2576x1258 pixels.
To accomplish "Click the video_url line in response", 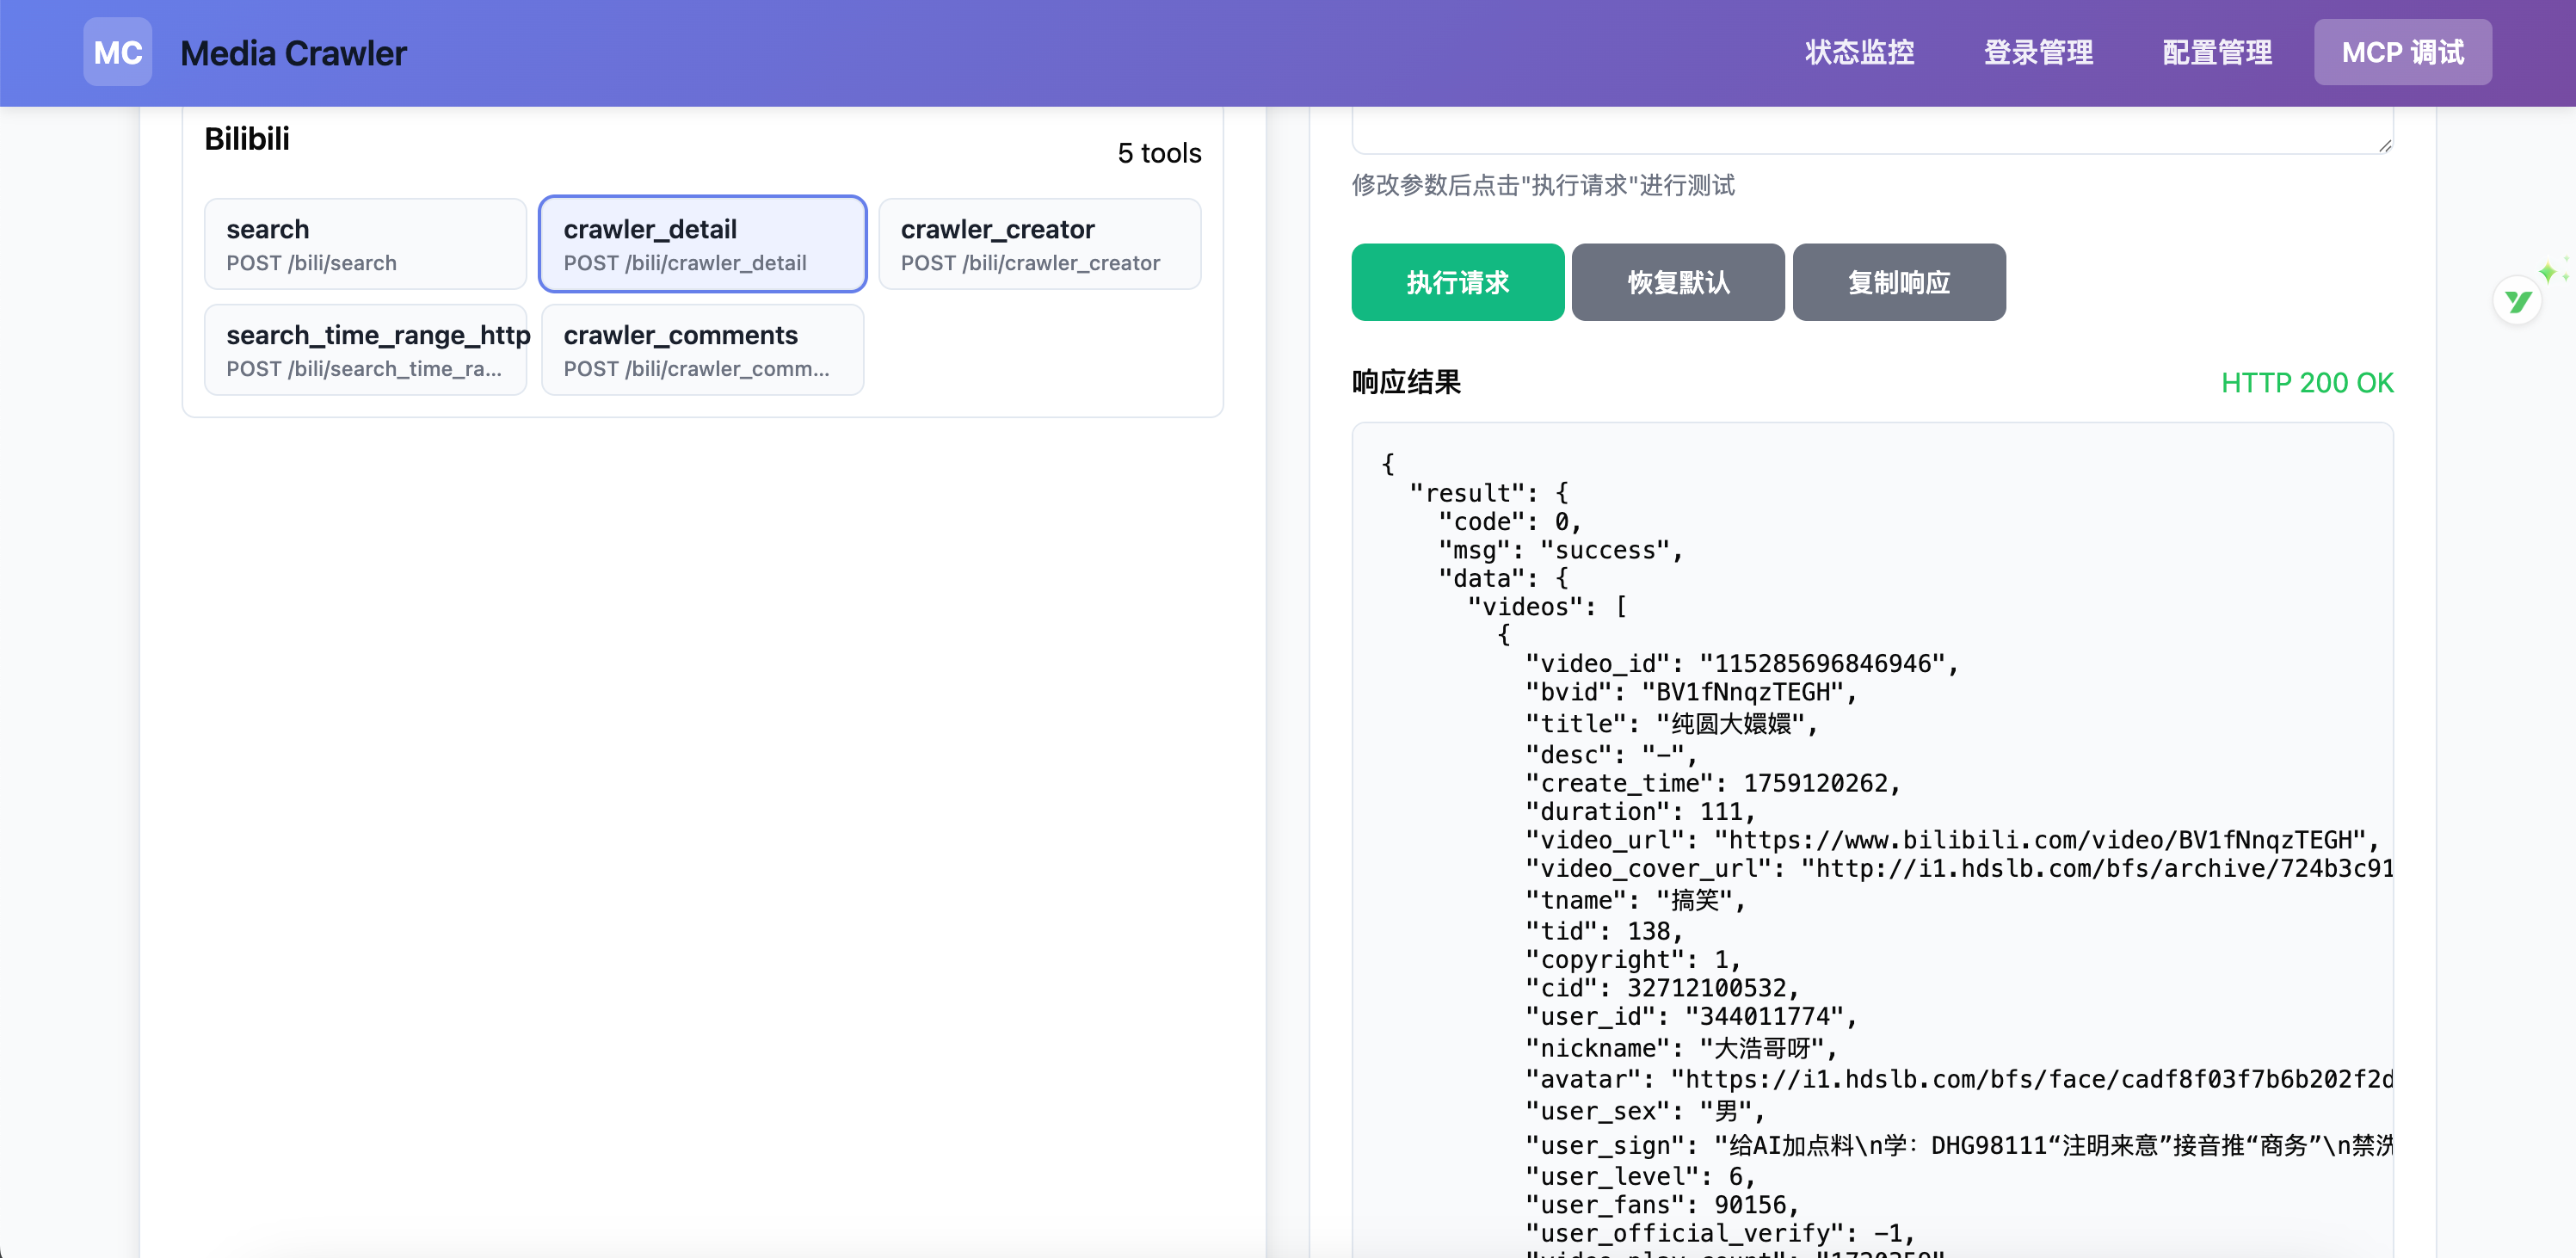I will point(1950,840).
